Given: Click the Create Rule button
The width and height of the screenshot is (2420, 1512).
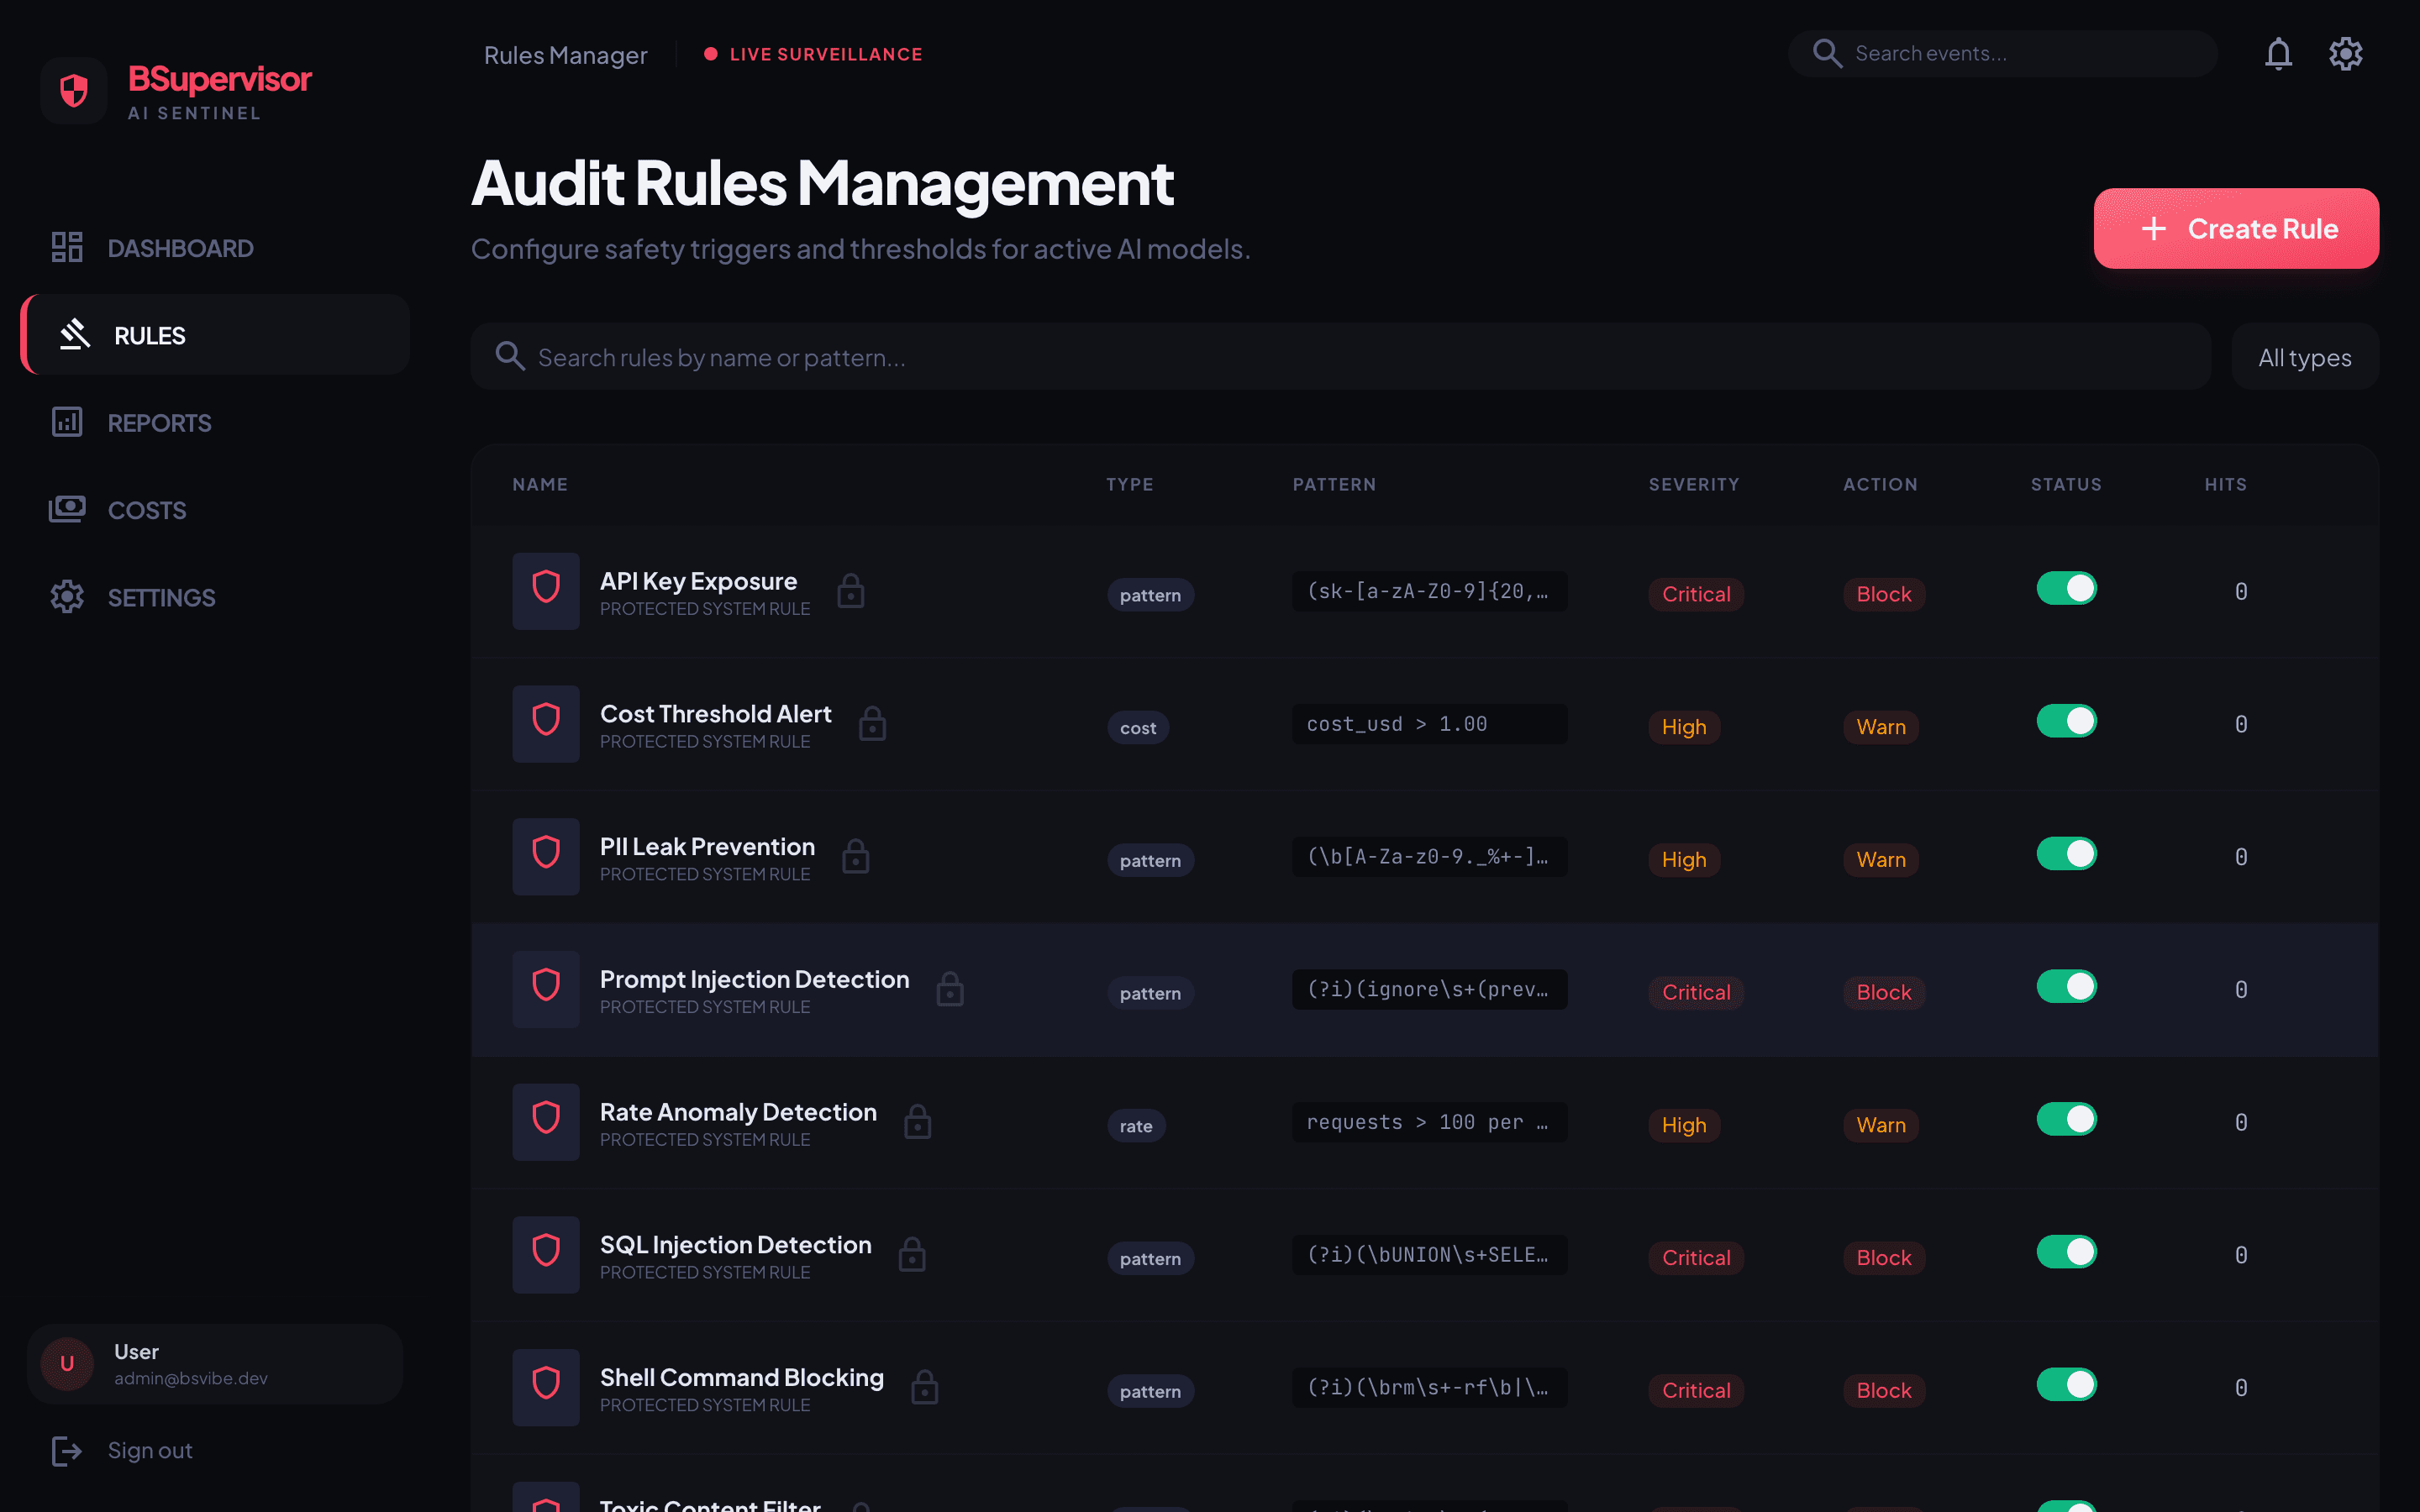Looking at the screenshot, I should 2236,228.
